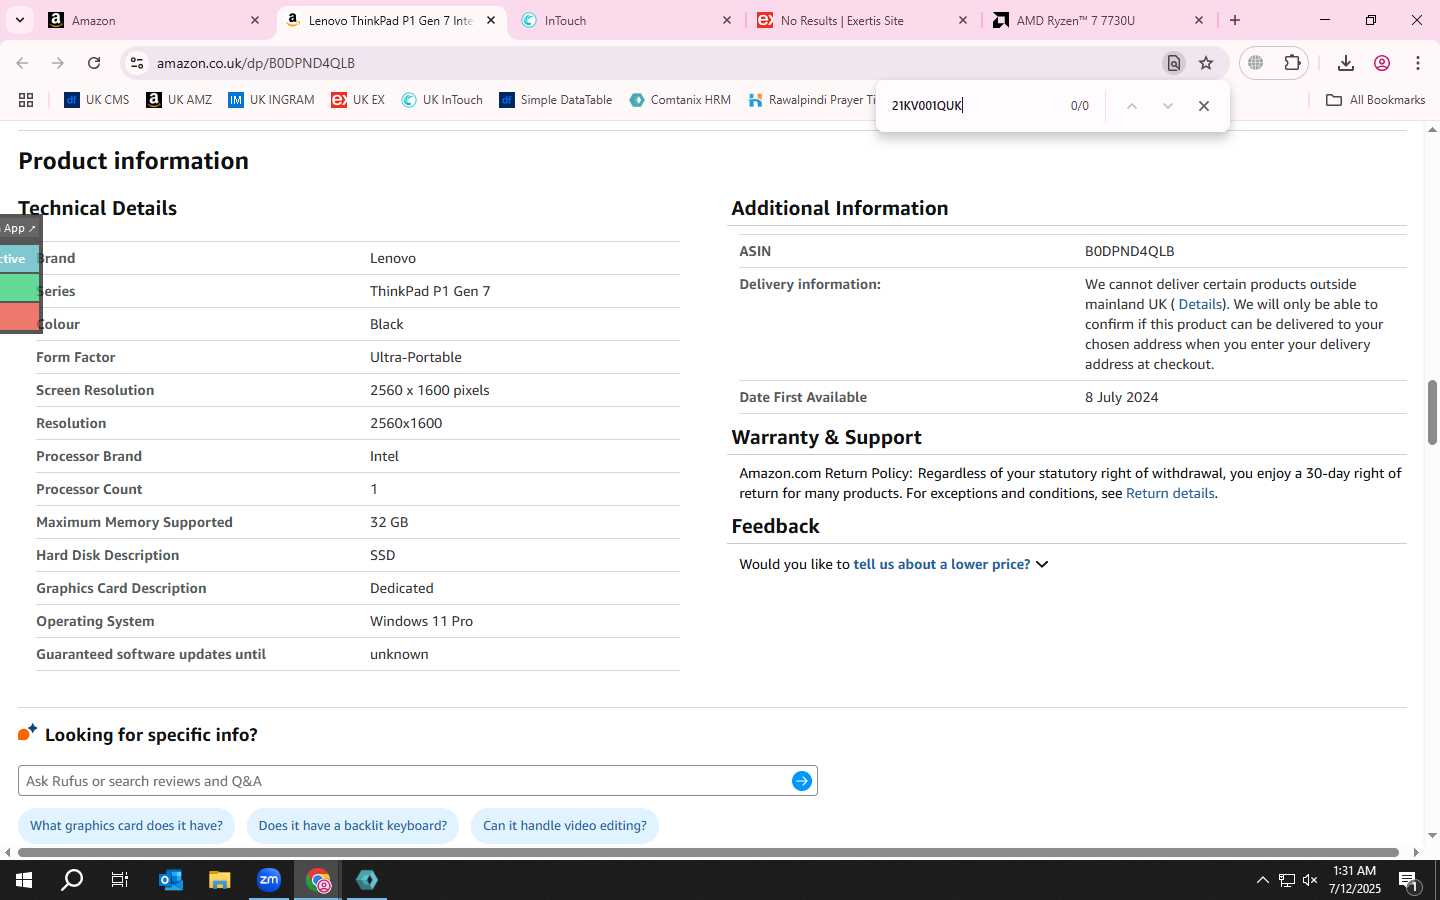Open the translate page icon
1440x900 pixels.
click(x=1256, y=63)
